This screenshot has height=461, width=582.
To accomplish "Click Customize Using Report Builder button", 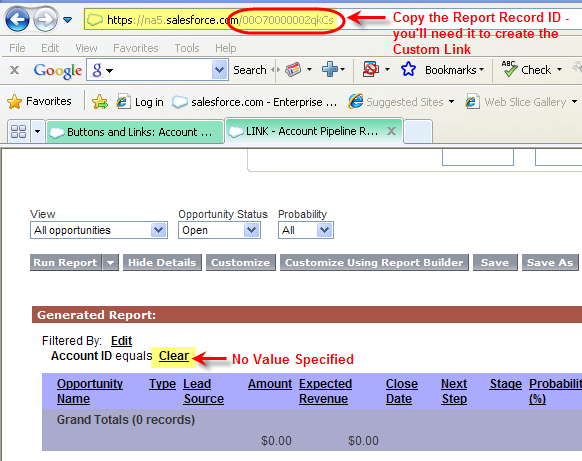I will [x=374, y=262].
